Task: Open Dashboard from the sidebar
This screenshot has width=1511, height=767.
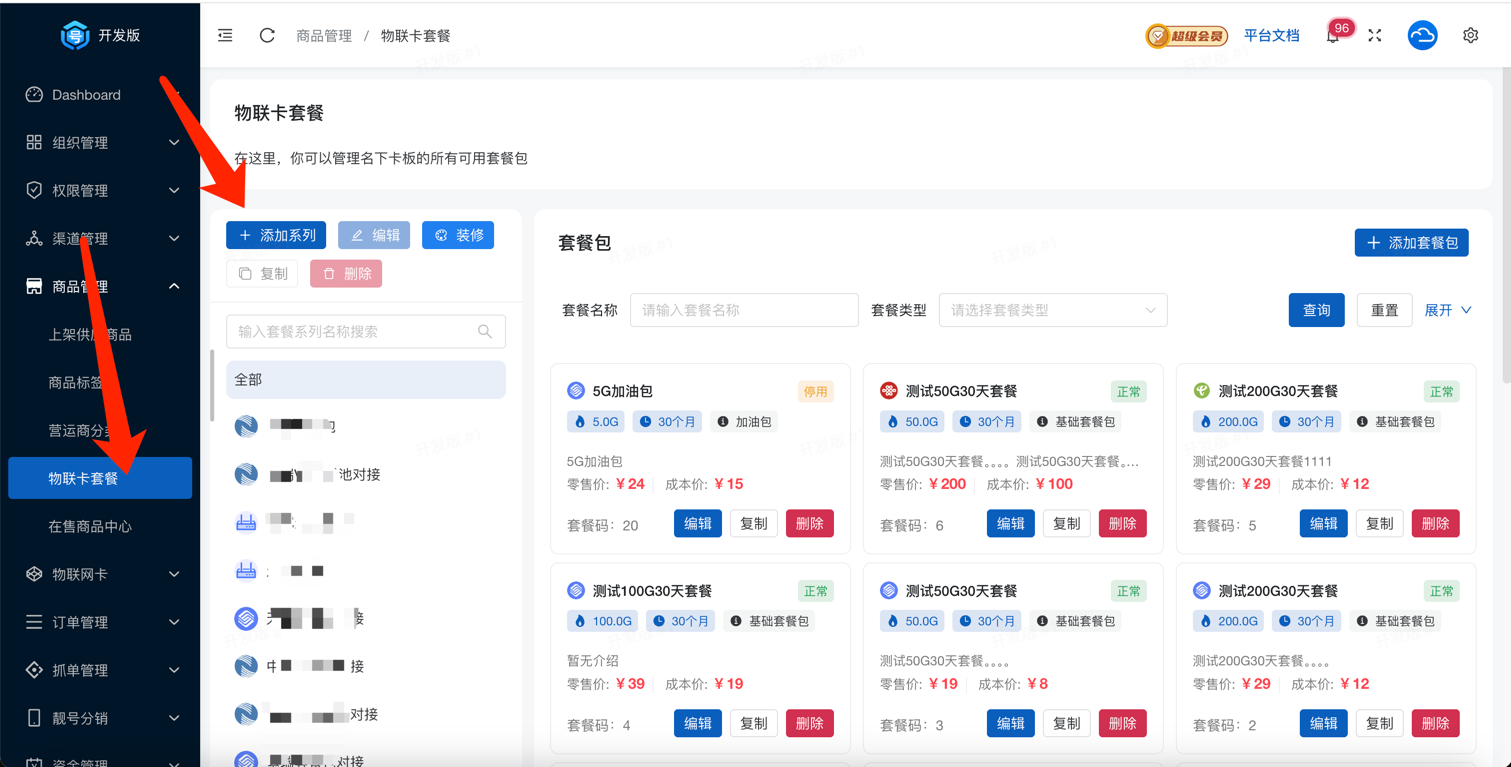Action: [86, 95]
